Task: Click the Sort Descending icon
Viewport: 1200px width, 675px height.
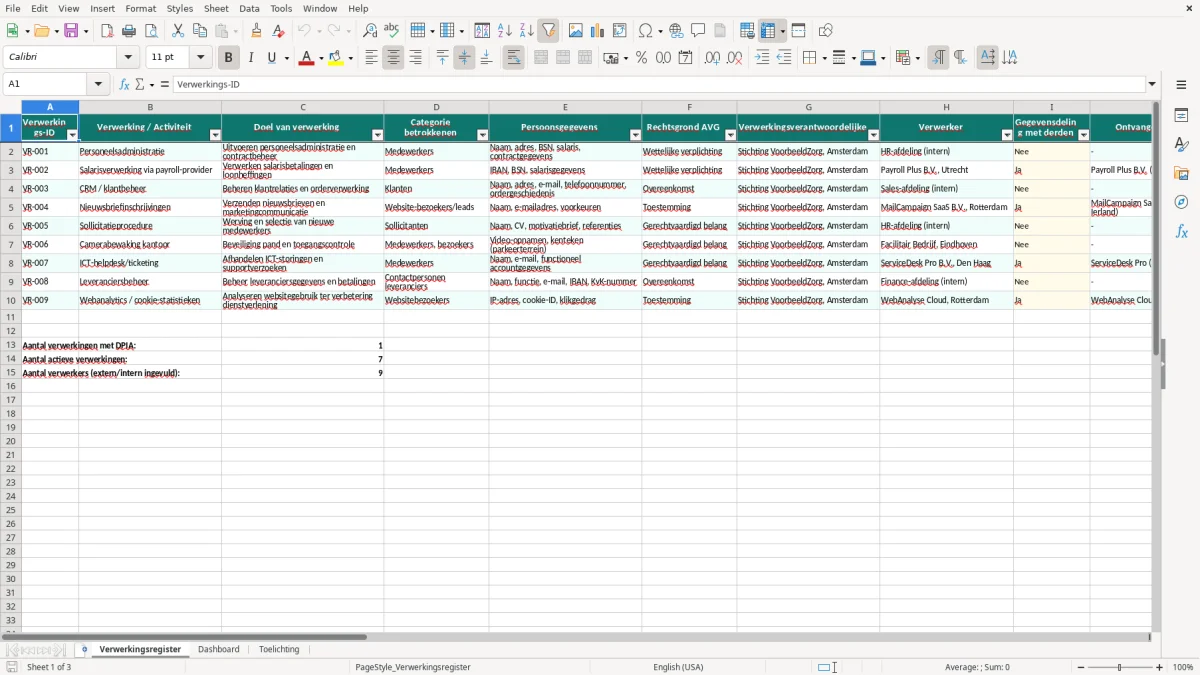Action: (527, 31)
